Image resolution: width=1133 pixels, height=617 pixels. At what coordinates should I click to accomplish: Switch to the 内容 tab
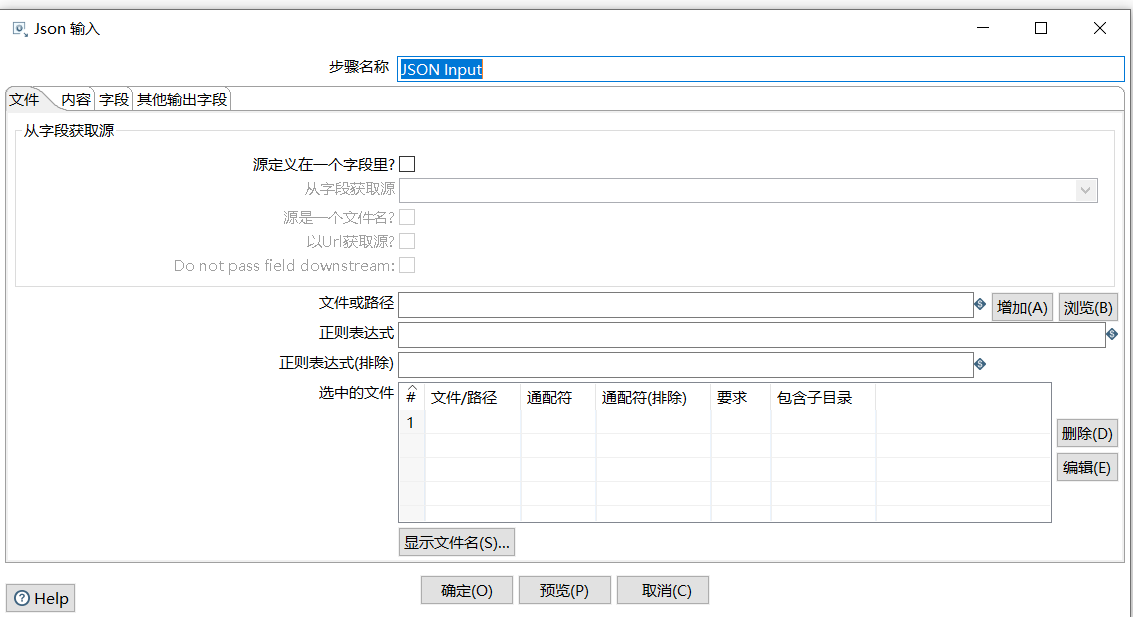[76, 99]
